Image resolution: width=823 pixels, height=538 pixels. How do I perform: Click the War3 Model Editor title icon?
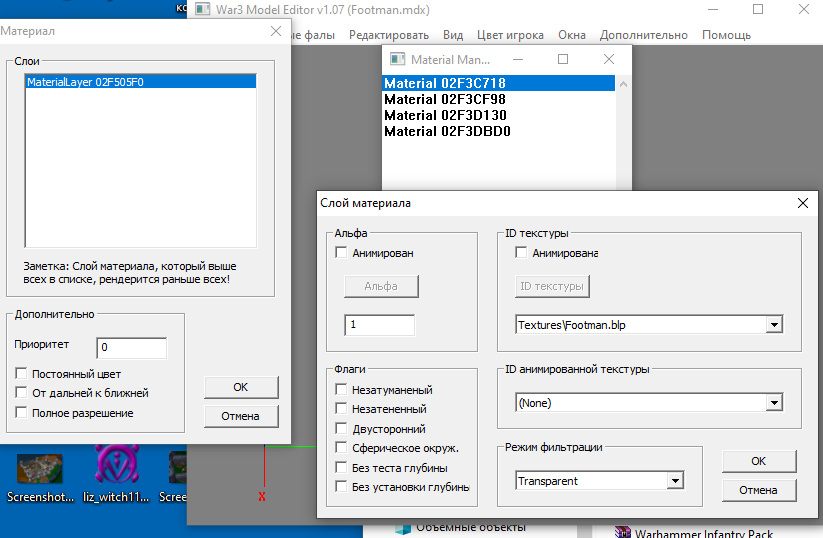point(203,9)
